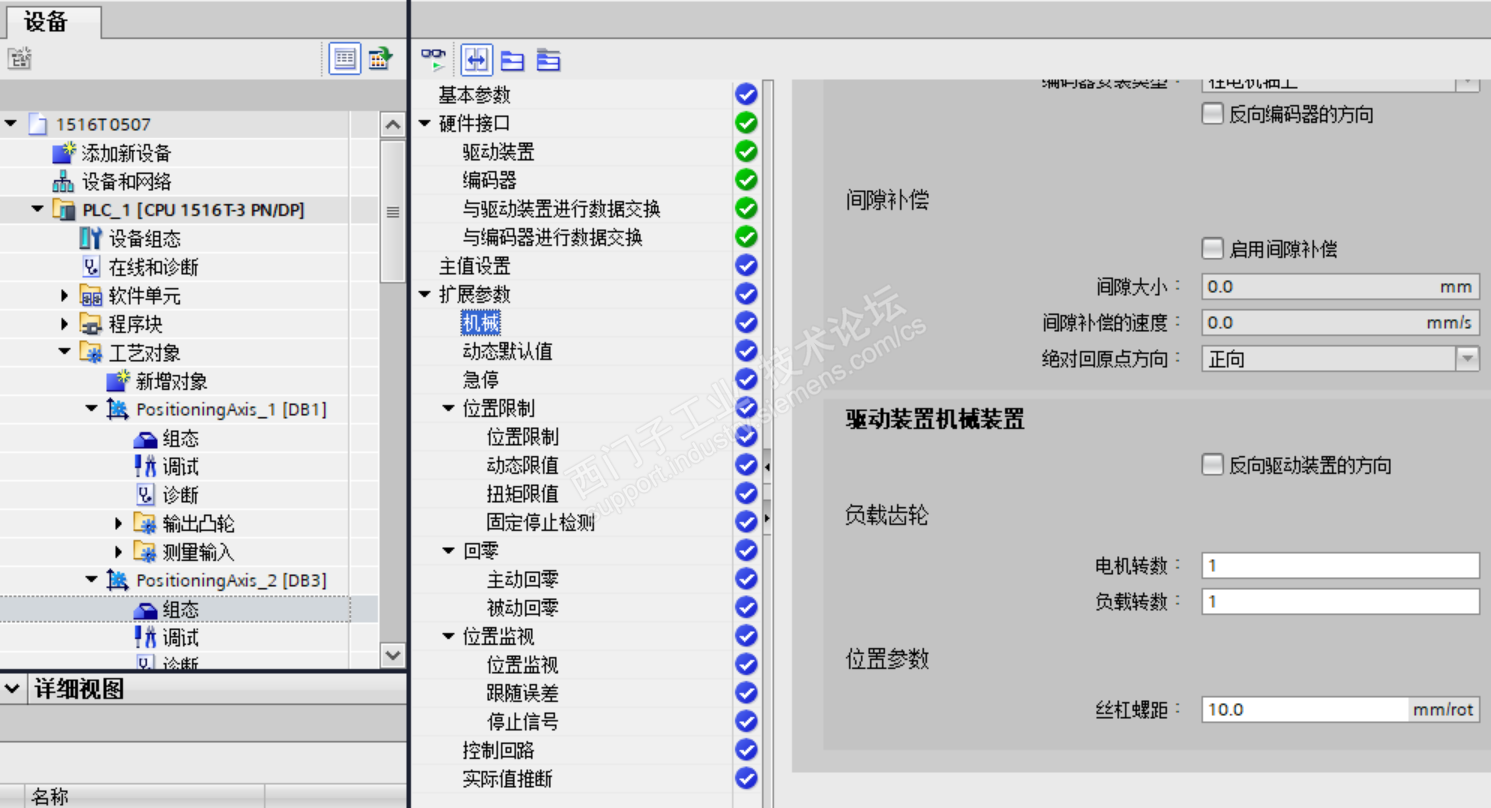Screen dimensions: 1491x808
Task: Expand the 软件单元 folder arrow
Action: 65,296
